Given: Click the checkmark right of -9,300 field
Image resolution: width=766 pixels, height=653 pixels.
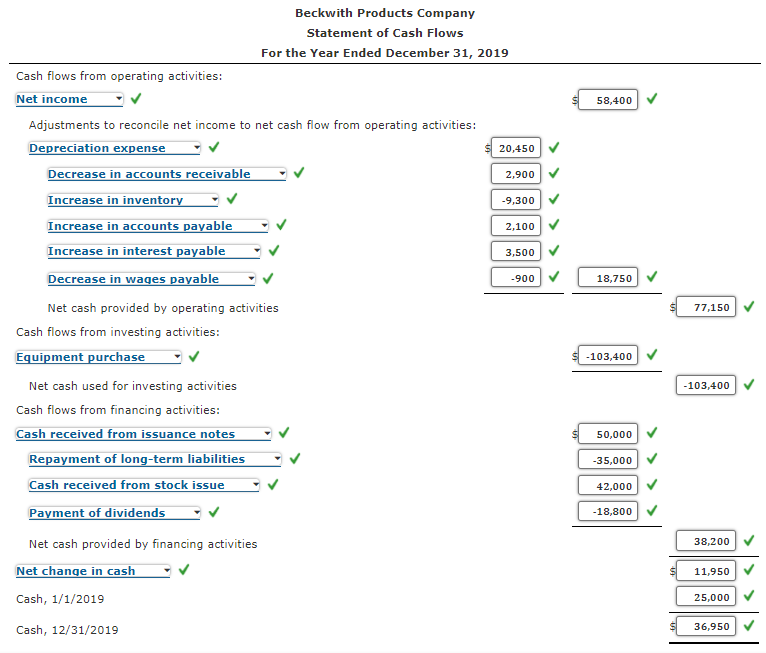Looking at the screenshot, I should click(x=553, y=199).
